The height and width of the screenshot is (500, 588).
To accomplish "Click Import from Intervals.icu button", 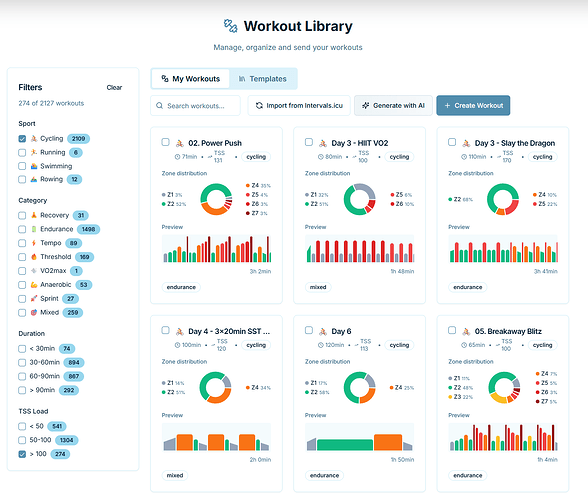I will pyautogui.click(x=299, y=106).
